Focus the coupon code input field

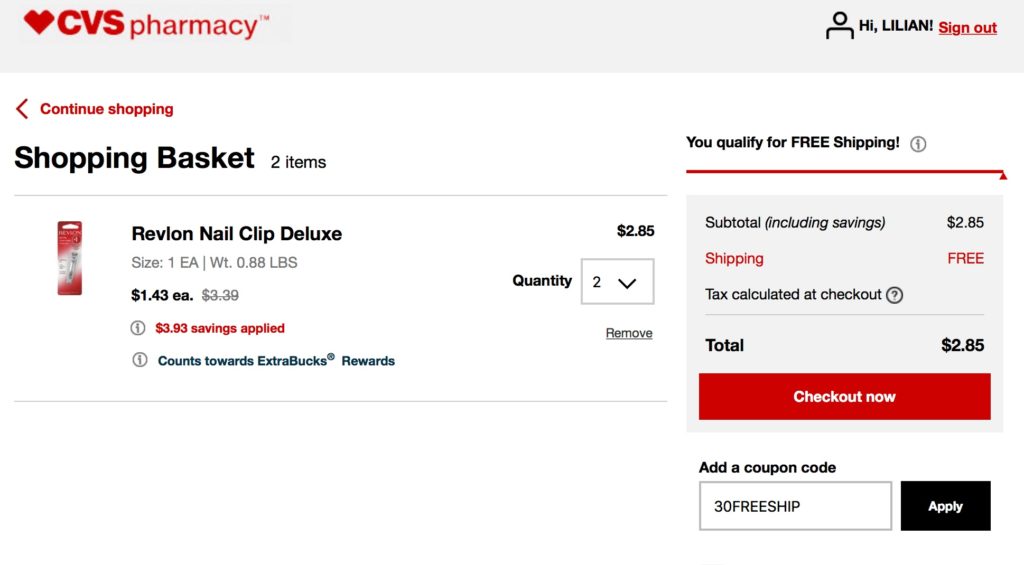pos(795,506)
